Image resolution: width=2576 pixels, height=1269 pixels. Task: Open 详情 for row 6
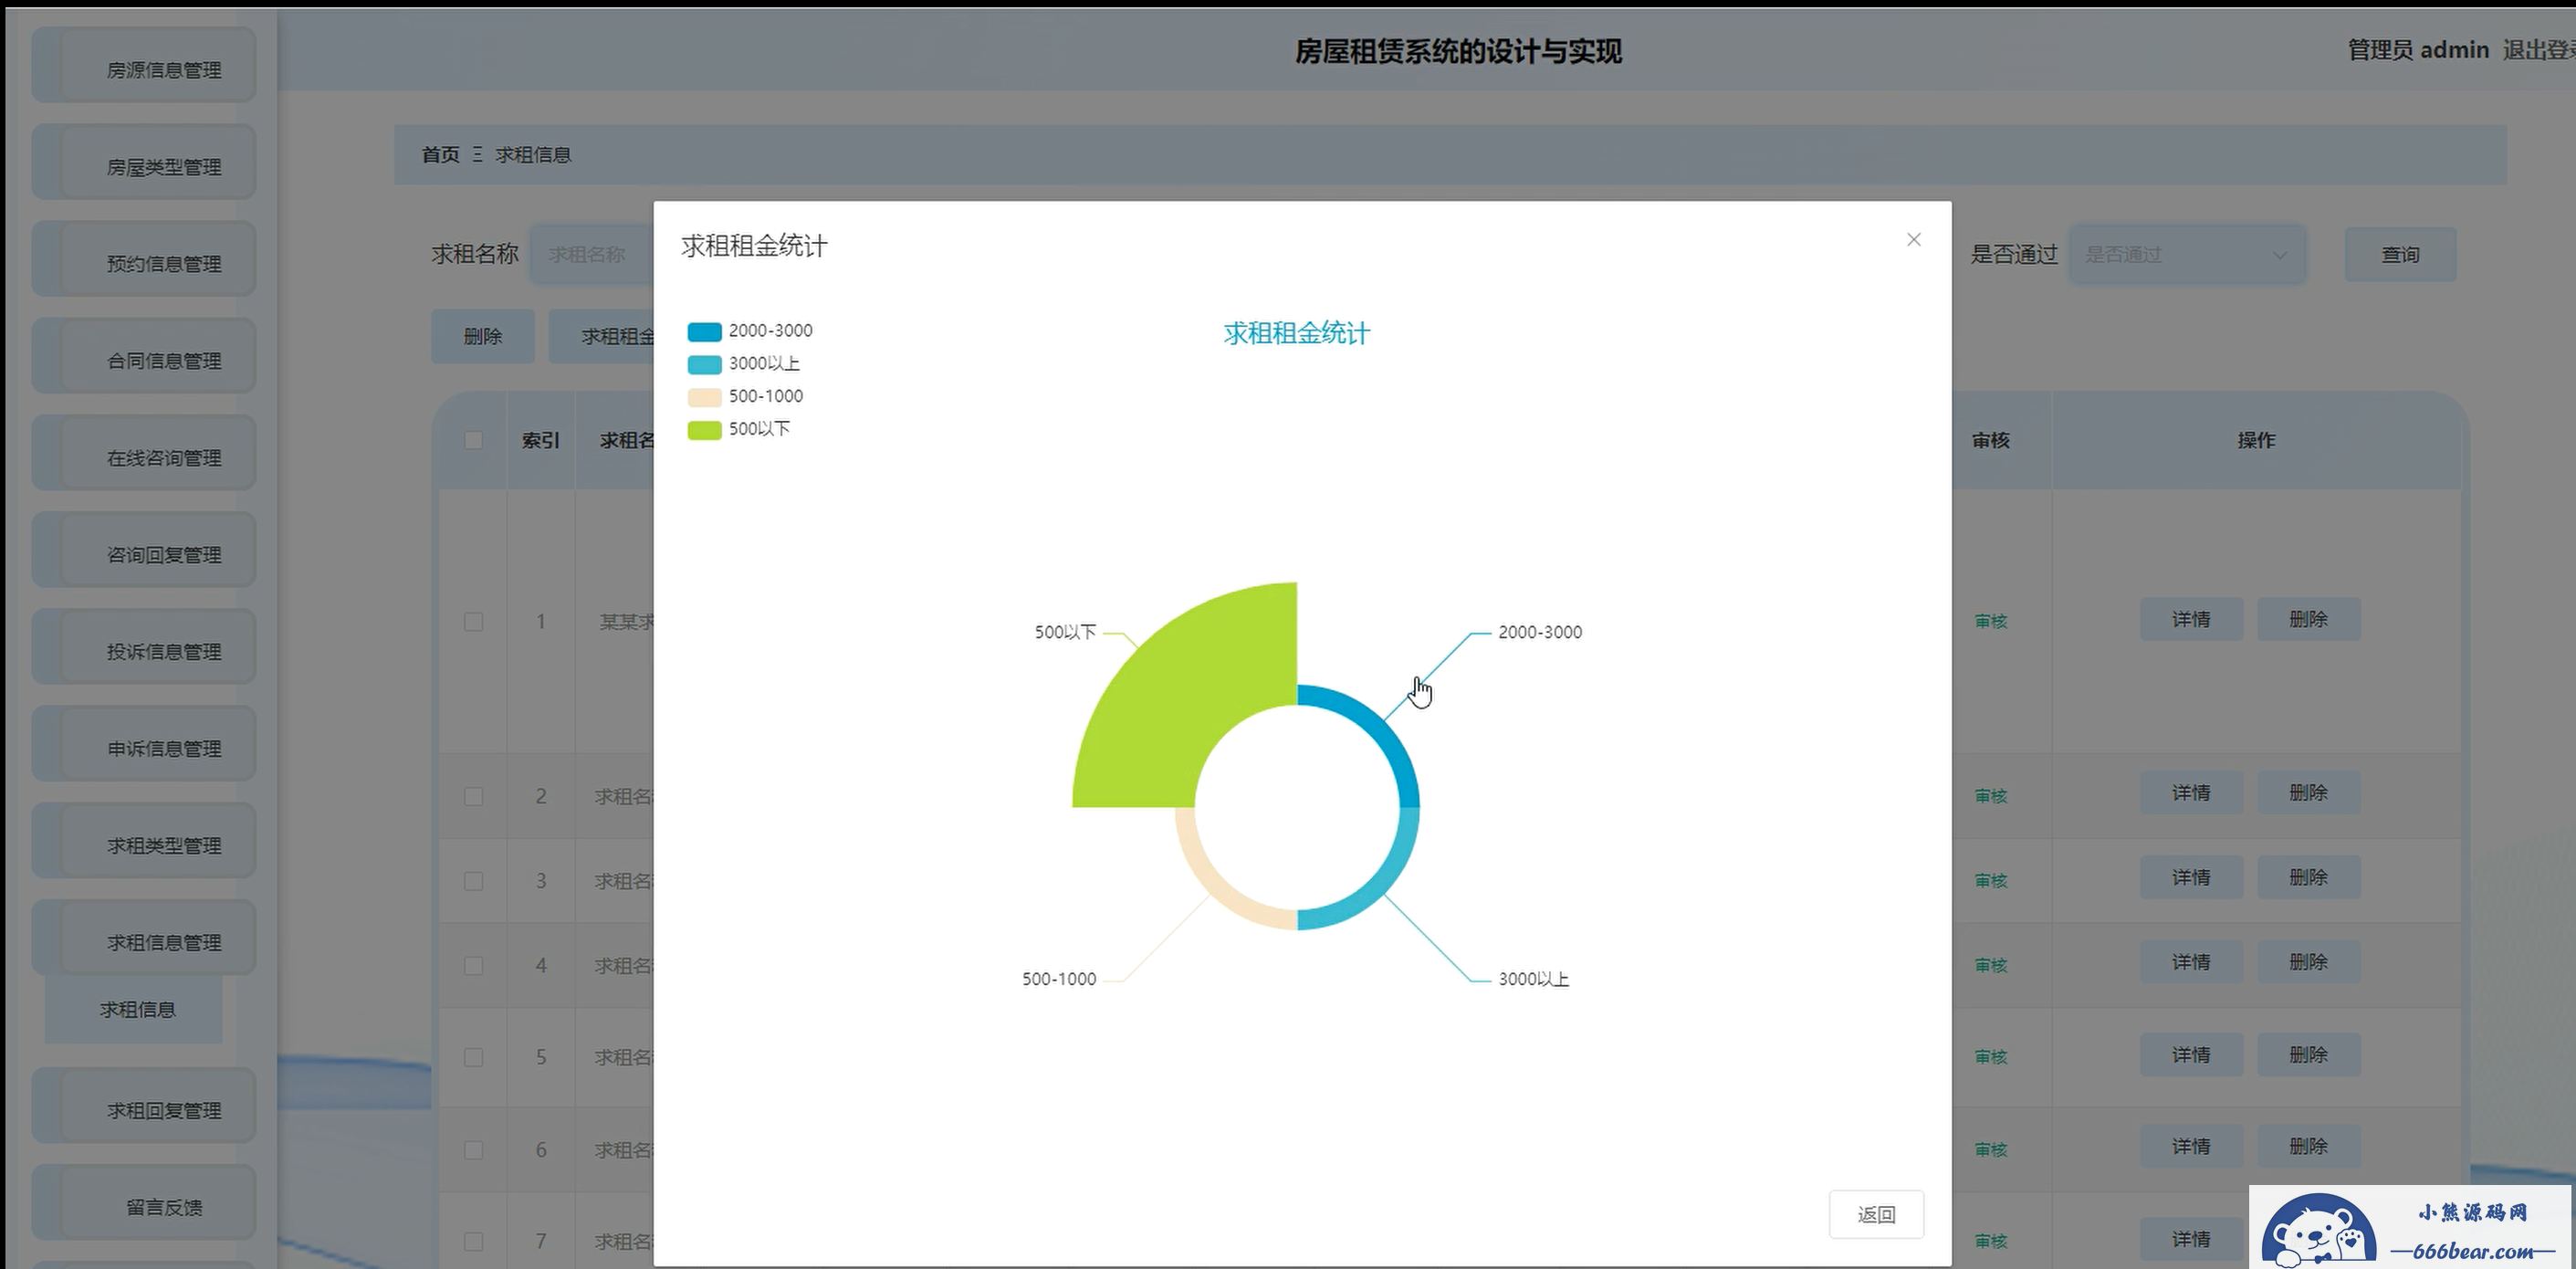point(2191,1146)
